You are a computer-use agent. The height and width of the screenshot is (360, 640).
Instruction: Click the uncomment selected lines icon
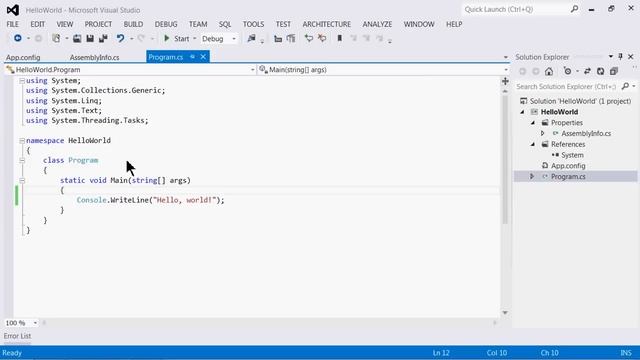pos(291,39)
